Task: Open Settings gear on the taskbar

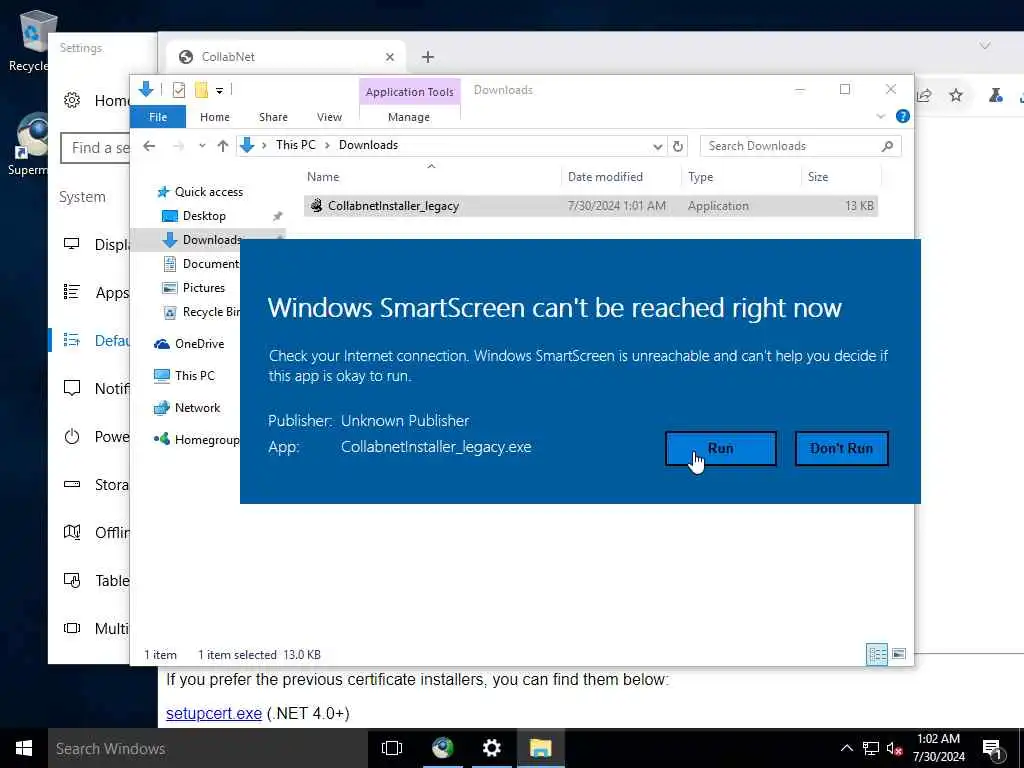Action: coord(491,748)
